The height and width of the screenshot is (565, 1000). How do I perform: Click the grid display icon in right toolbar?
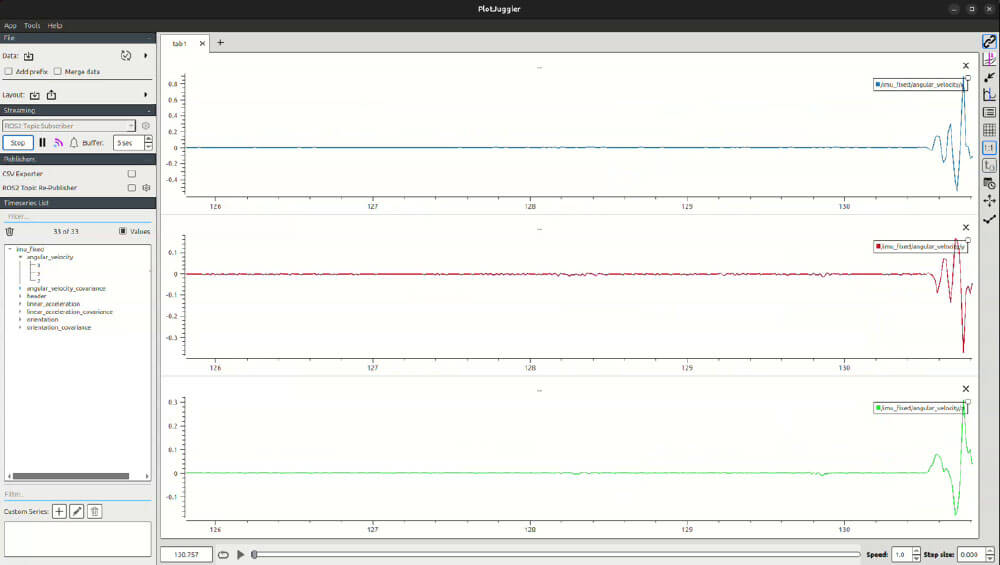989,130
